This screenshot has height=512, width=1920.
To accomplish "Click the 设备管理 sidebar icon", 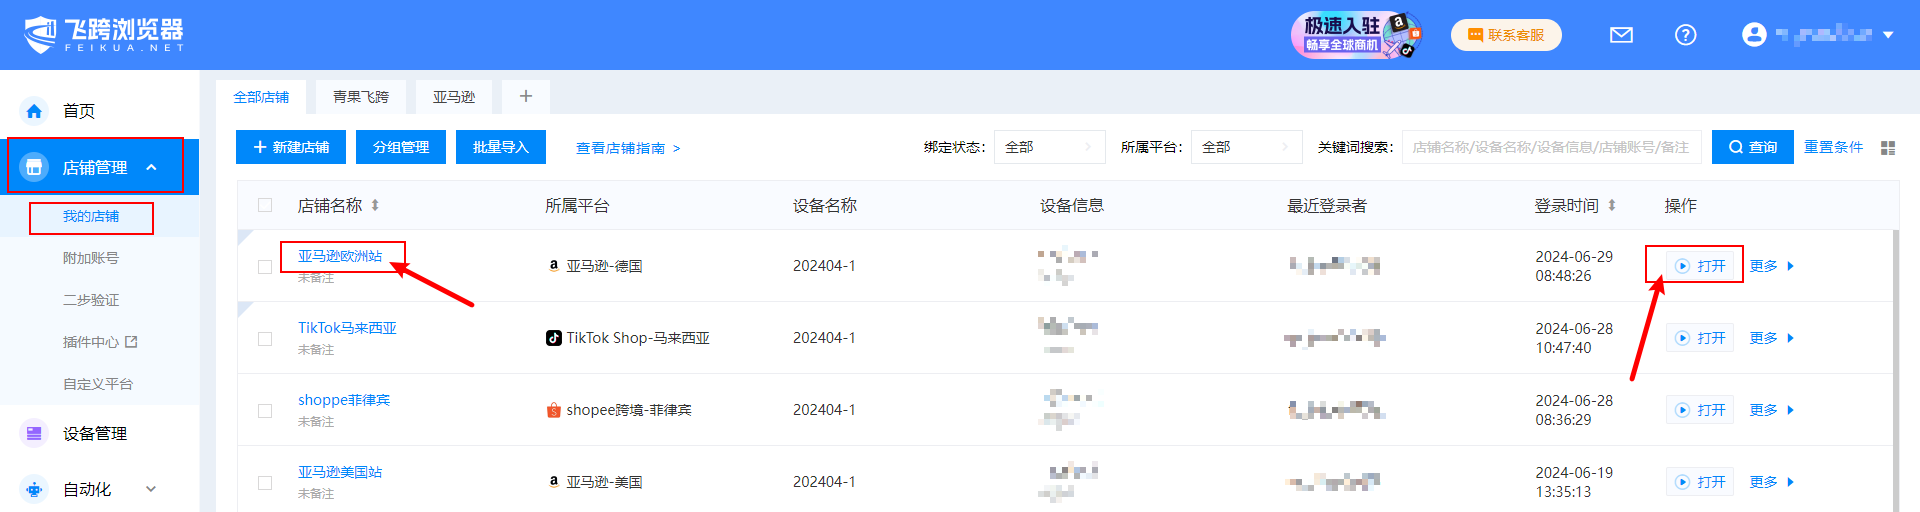I will point(34,433).
